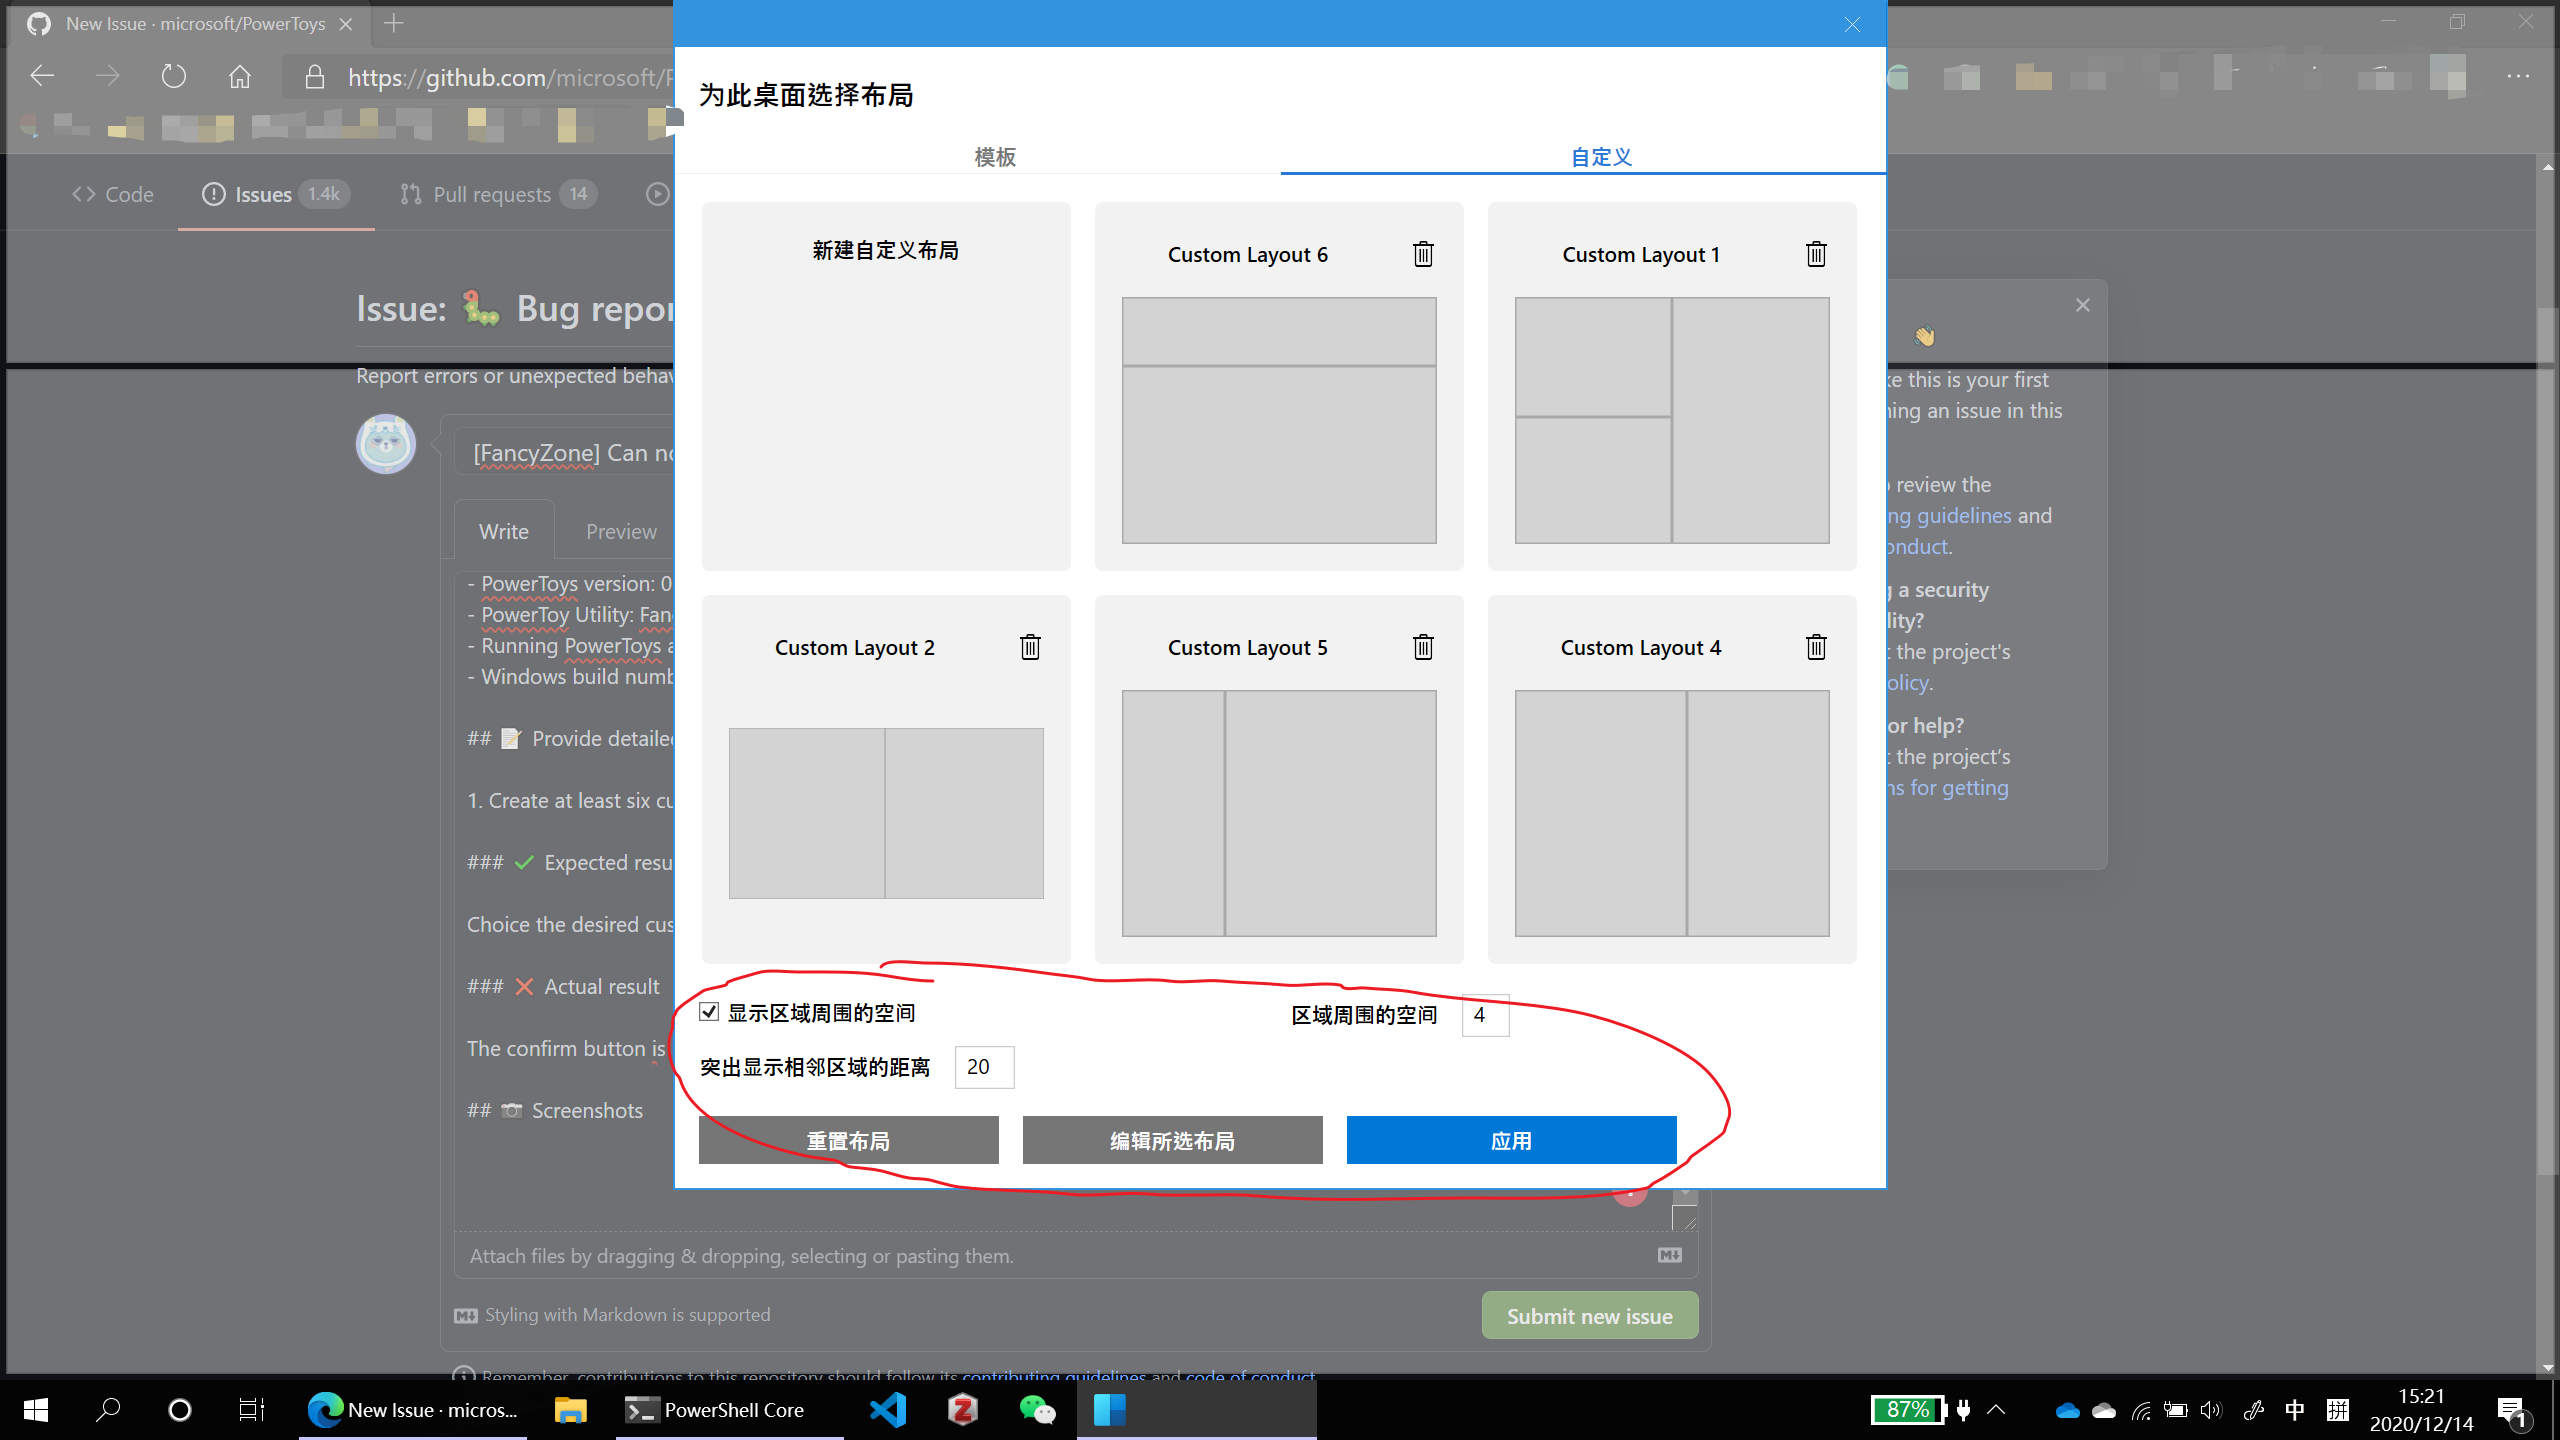The image size is (2560, 1440).
Task: Click the 突出显示相邻区域的距离 value field
Action: pyautogui.click(x=983, y=1066)
